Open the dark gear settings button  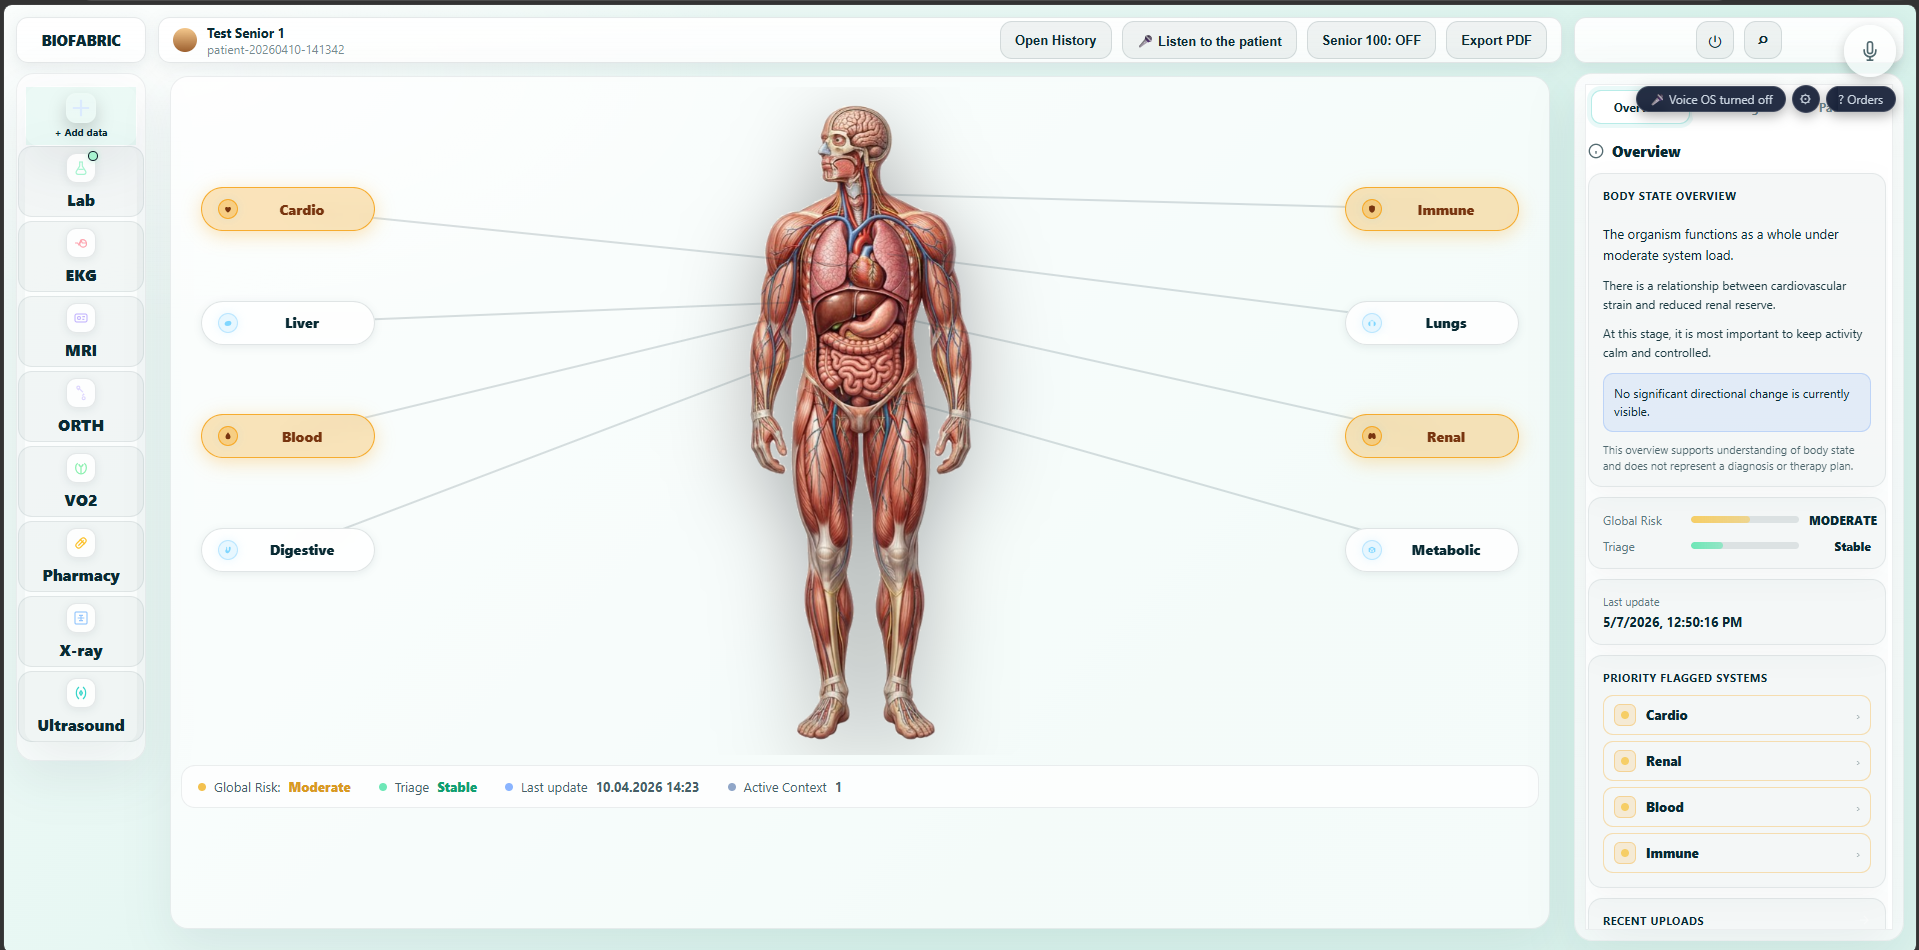[x=1805, y=99]
